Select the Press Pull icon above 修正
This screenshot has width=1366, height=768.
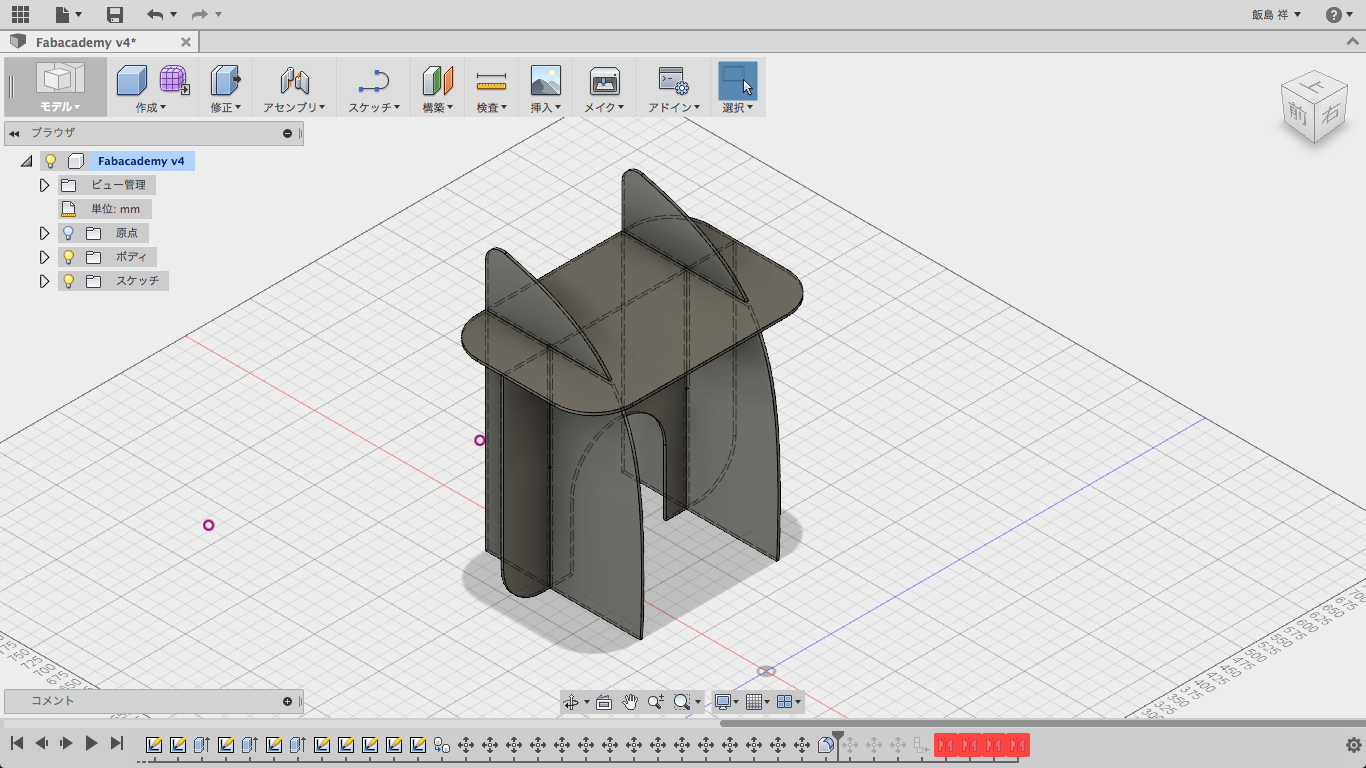225,80
